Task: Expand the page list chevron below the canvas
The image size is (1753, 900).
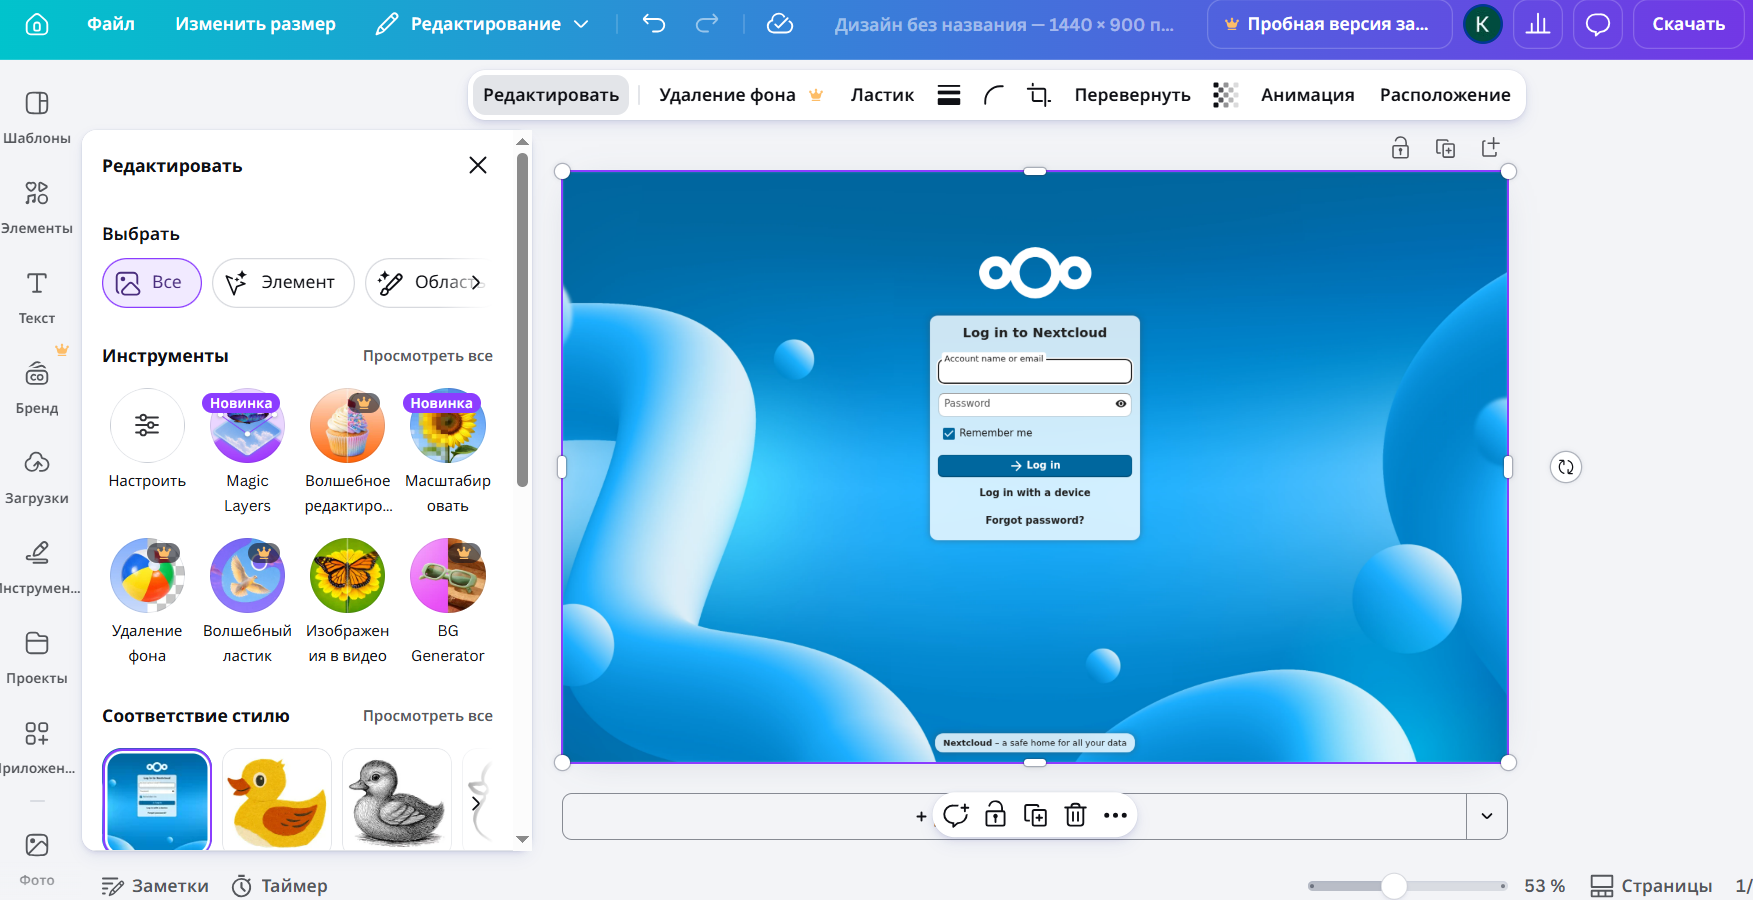Action: pos(1487,816)
